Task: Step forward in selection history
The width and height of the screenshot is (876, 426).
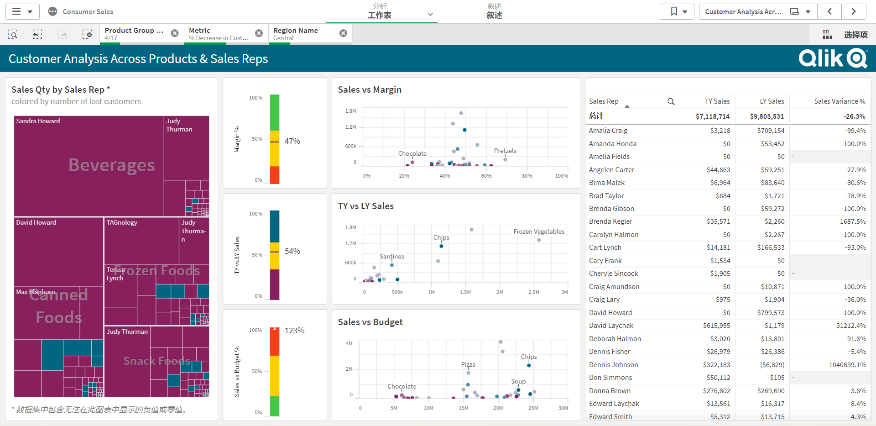Action: click(x=62, y=34)
